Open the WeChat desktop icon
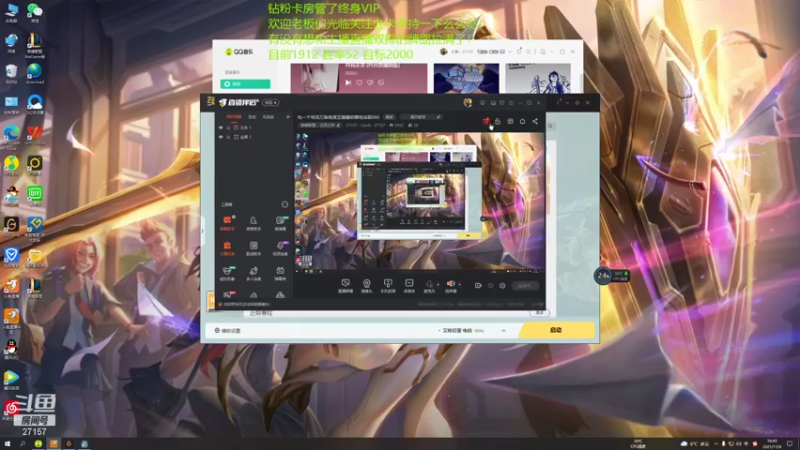Screen dimensions: 800x450 coord(35,12)
